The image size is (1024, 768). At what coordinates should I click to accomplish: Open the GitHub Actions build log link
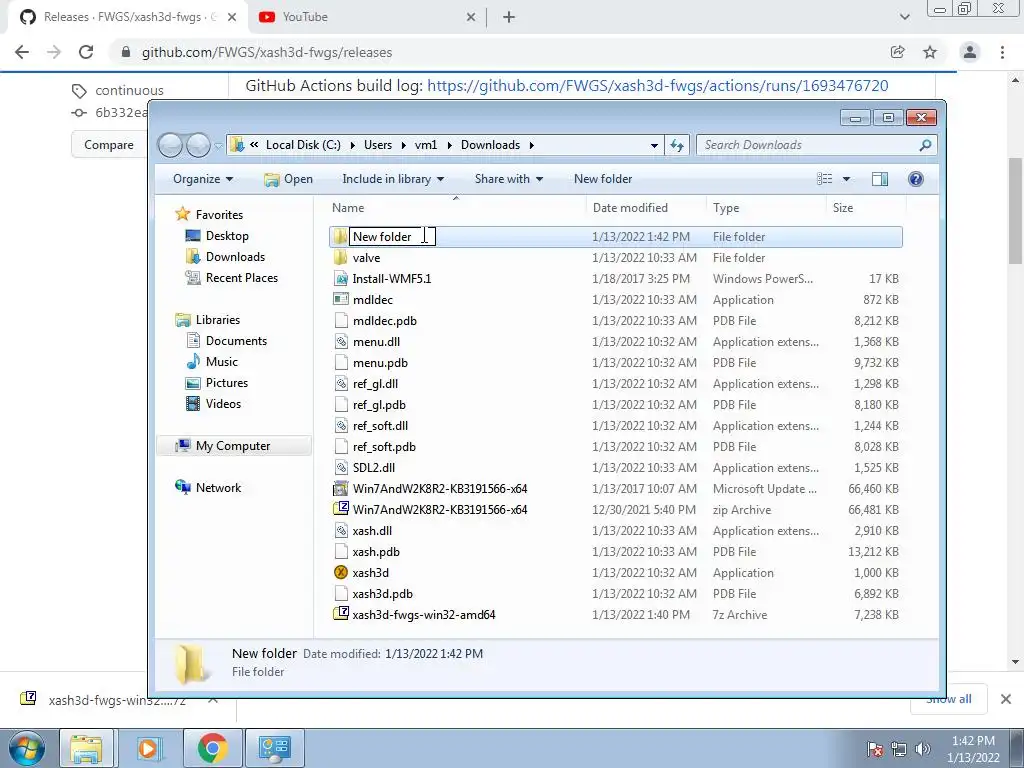[658, 86]
